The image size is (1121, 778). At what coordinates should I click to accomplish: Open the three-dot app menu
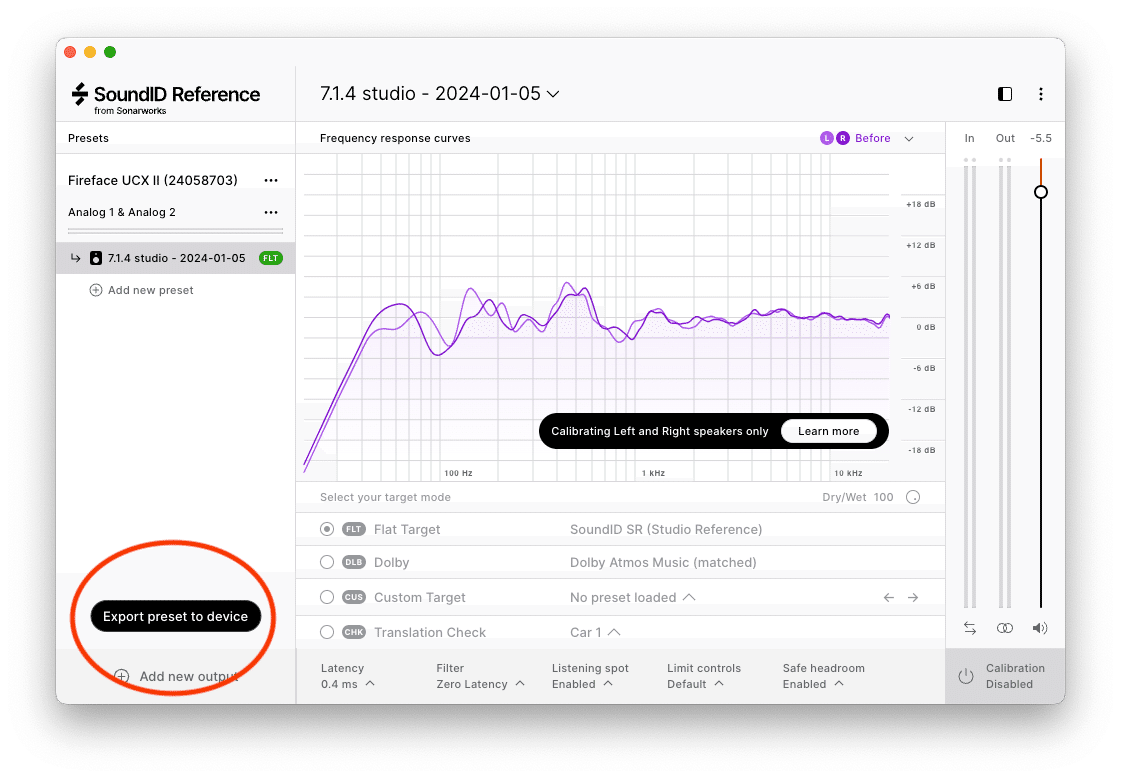point(1041,94)
